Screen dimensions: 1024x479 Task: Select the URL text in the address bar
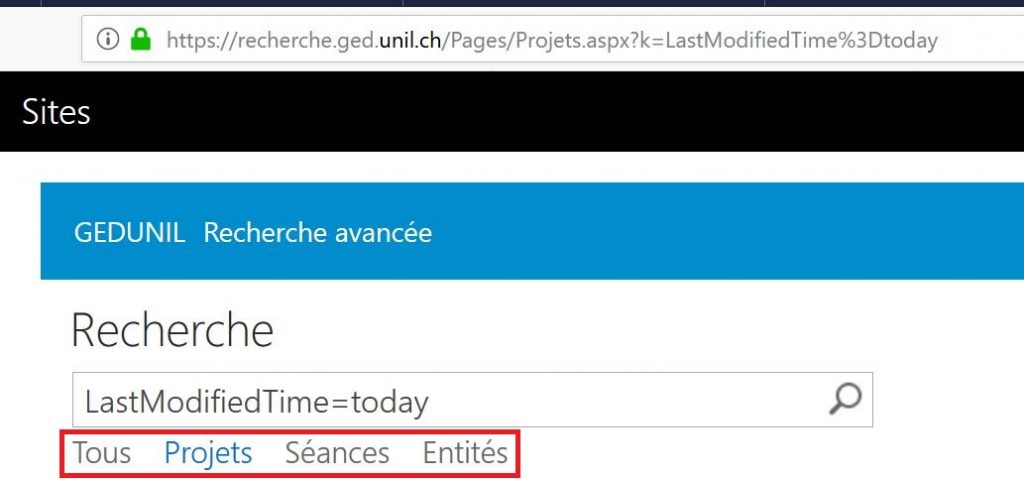pyautogui.click(x=550, y=40)
